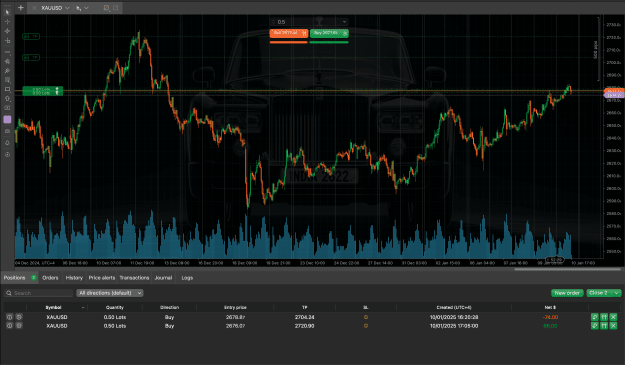Reverse the position with net -74.00

point(595,317)
